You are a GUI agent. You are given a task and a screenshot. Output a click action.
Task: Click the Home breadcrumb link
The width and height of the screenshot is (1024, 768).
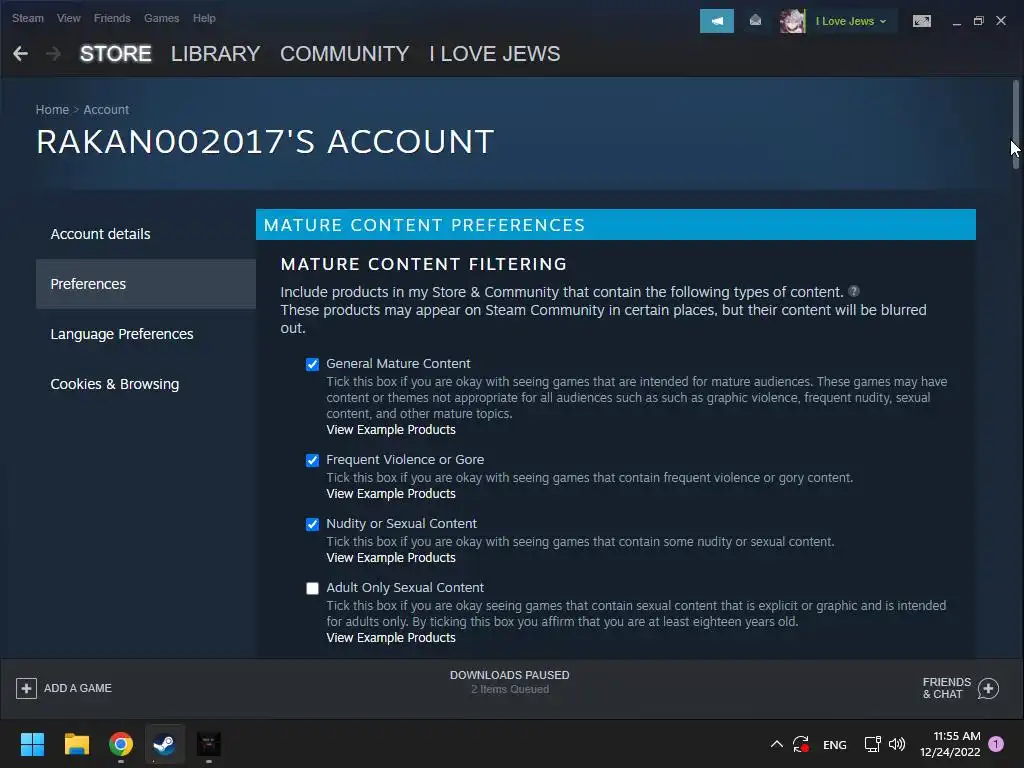(x=52, y=110)
